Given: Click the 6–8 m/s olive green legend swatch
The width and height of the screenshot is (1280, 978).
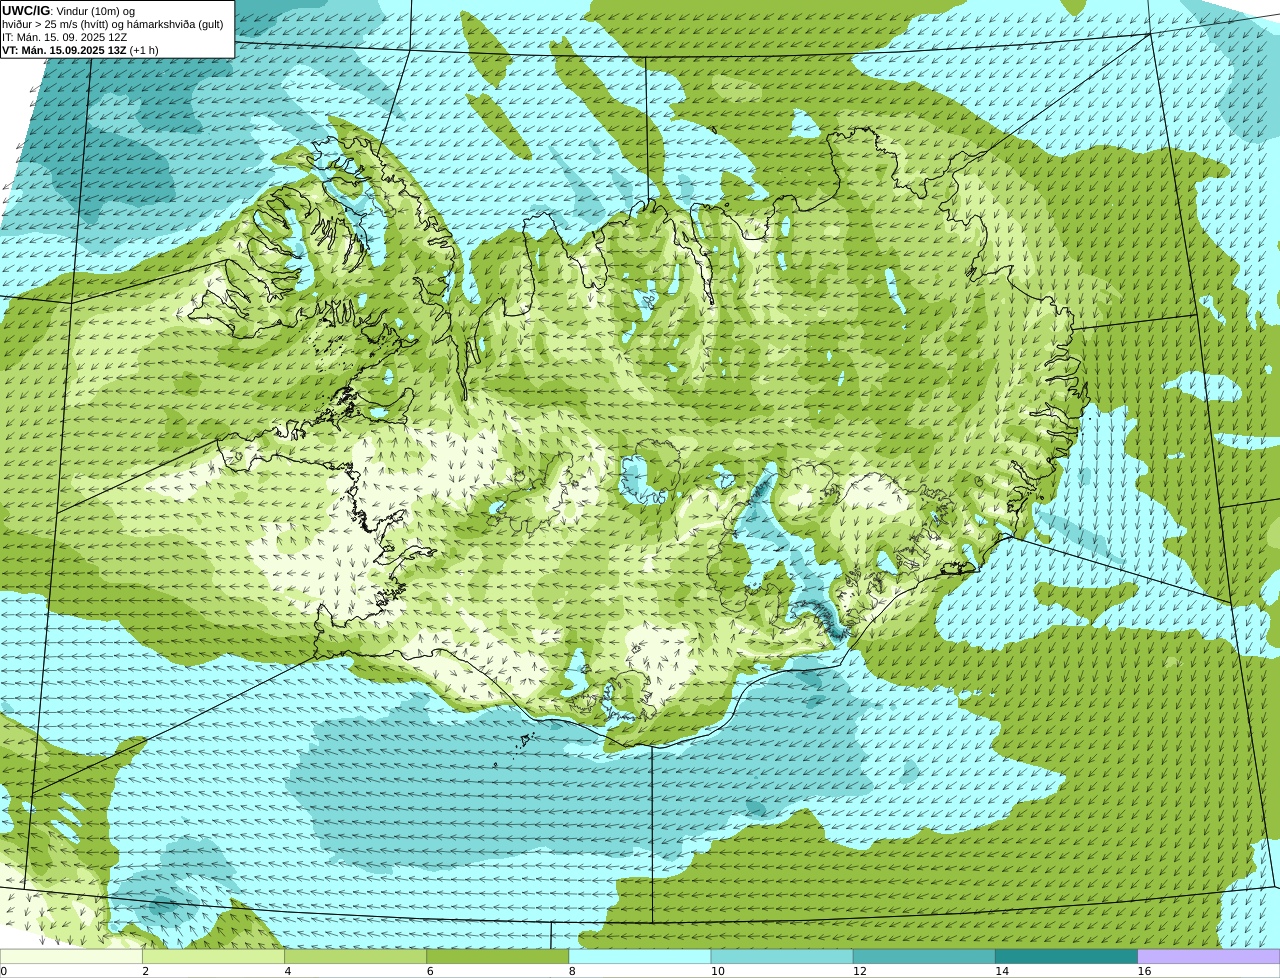Looking at the screenshot, I should click(x=497, y=956).
